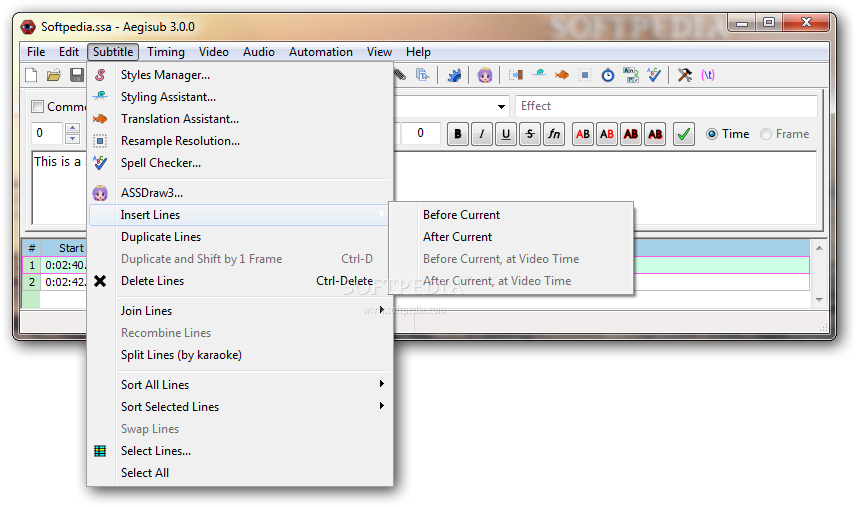Open the Timing Post-Processor clock icon
This screenshot has height=507, width=857.
(608, 75)
